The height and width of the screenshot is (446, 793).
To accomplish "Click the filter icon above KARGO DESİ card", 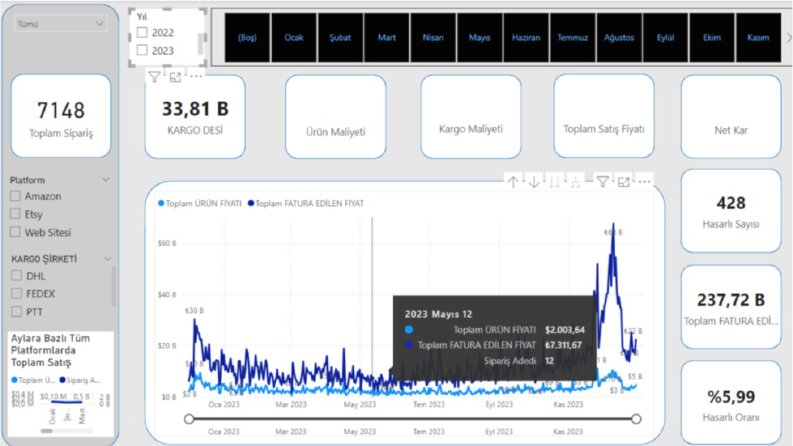I will click(154, 77).
